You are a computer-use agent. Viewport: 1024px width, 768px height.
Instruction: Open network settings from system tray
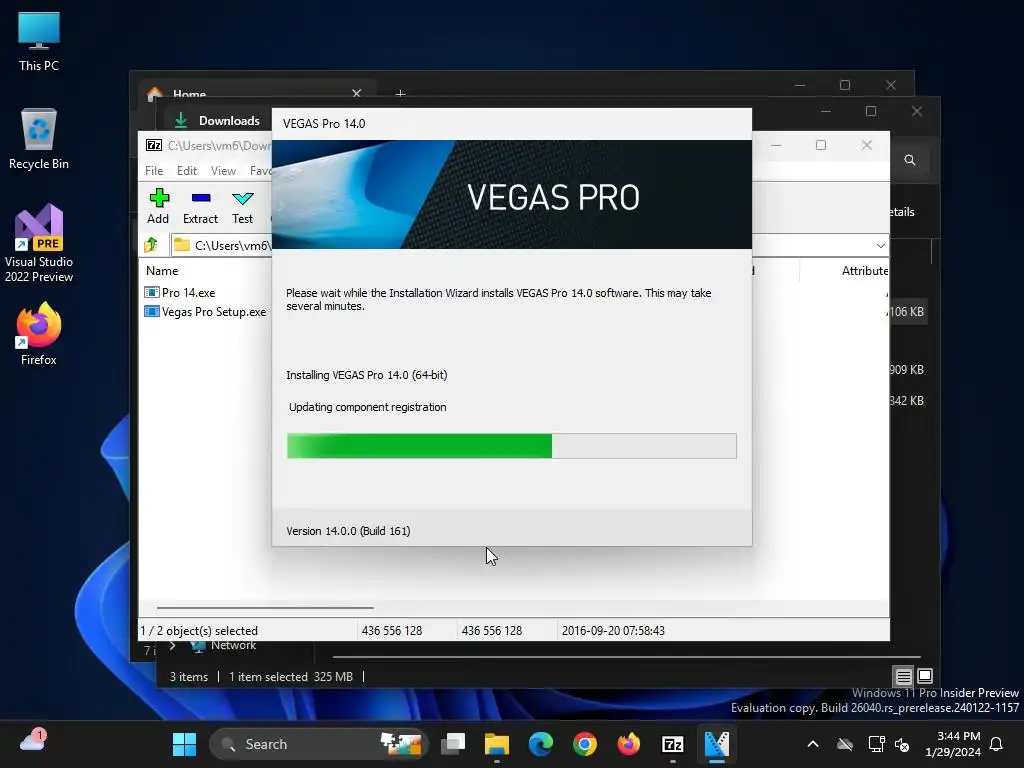click(876, 744)
